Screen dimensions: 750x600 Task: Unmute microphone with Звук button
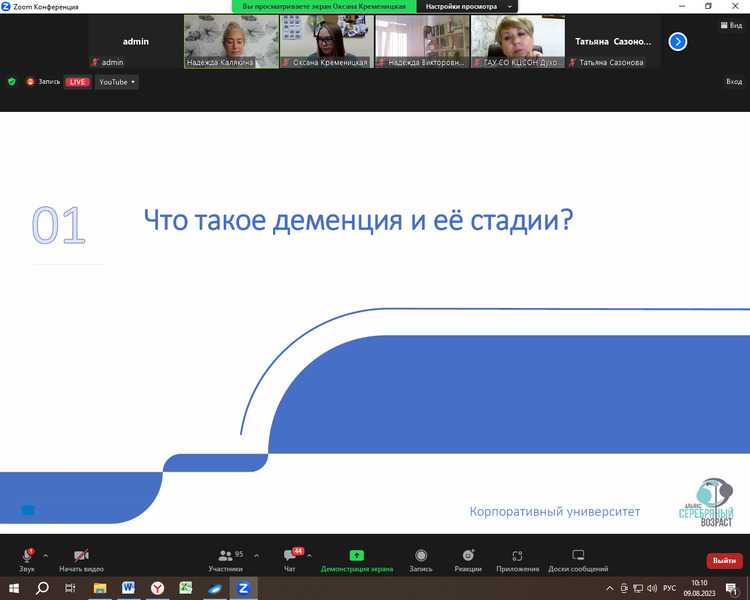tap(27, 558)
